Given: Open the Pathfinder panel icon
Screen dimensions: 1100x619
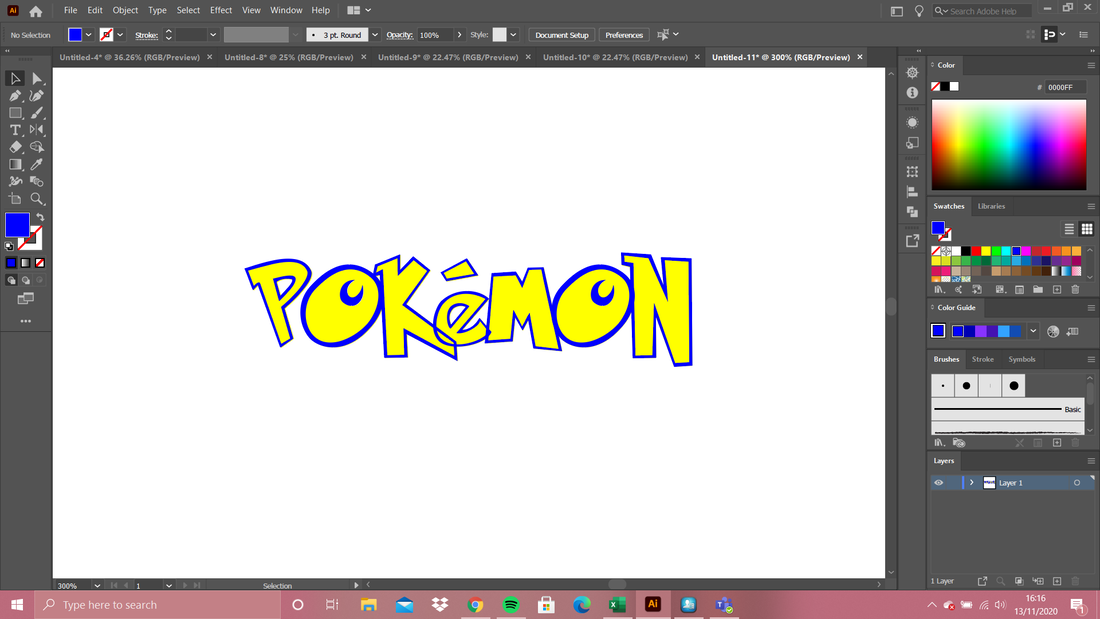Looking at the screenshot, I should point(912,211).
